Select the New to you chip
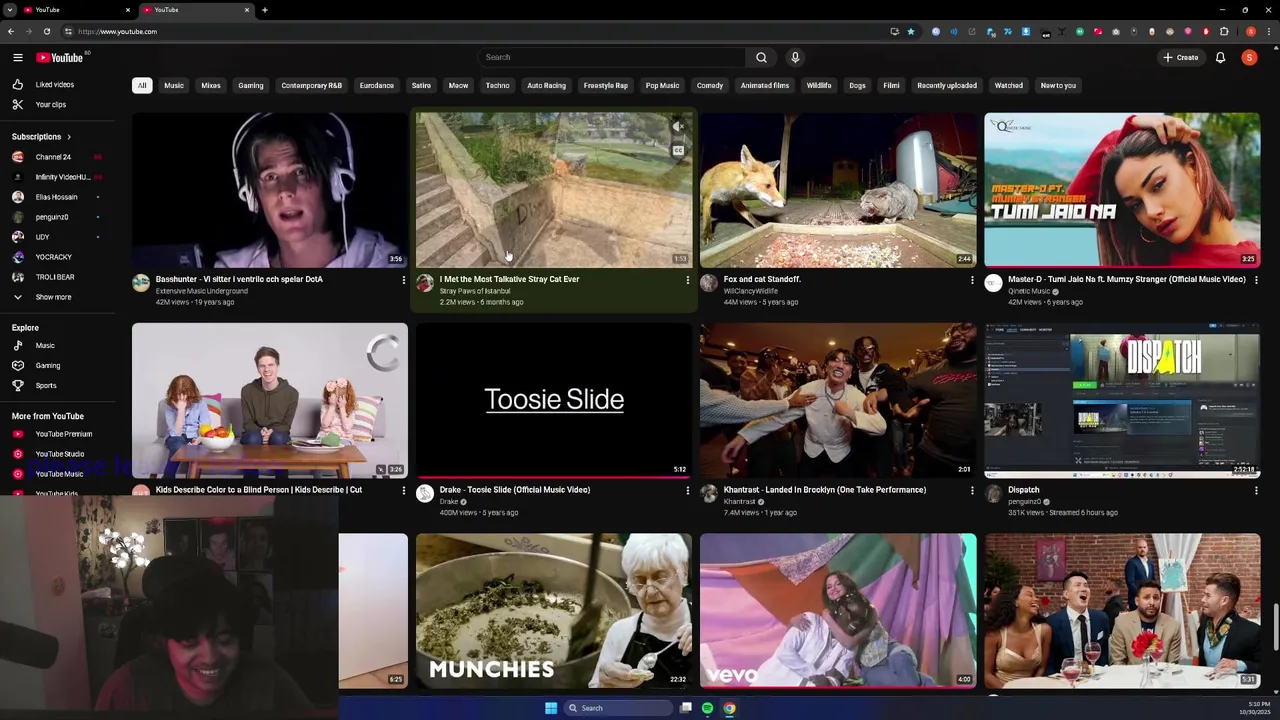The width and height of the screenshot is (1280, 720). [x=1058, y=86]
